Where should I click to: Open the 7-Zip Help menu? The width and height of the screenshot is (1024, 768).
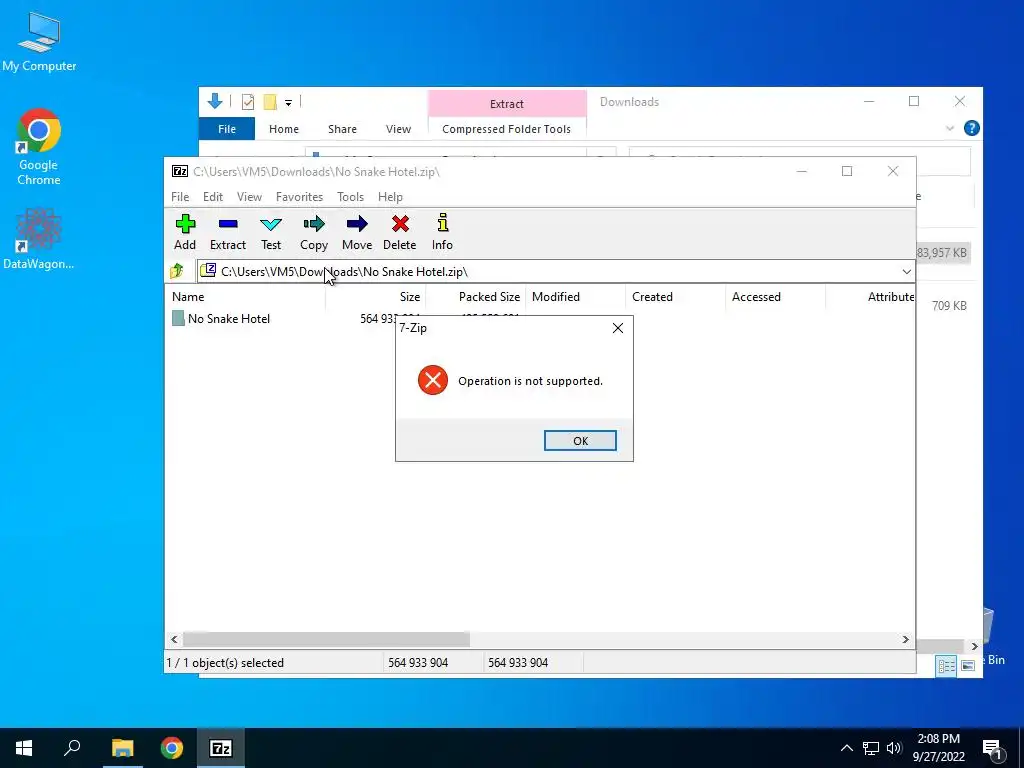click(x=390, y=197)
